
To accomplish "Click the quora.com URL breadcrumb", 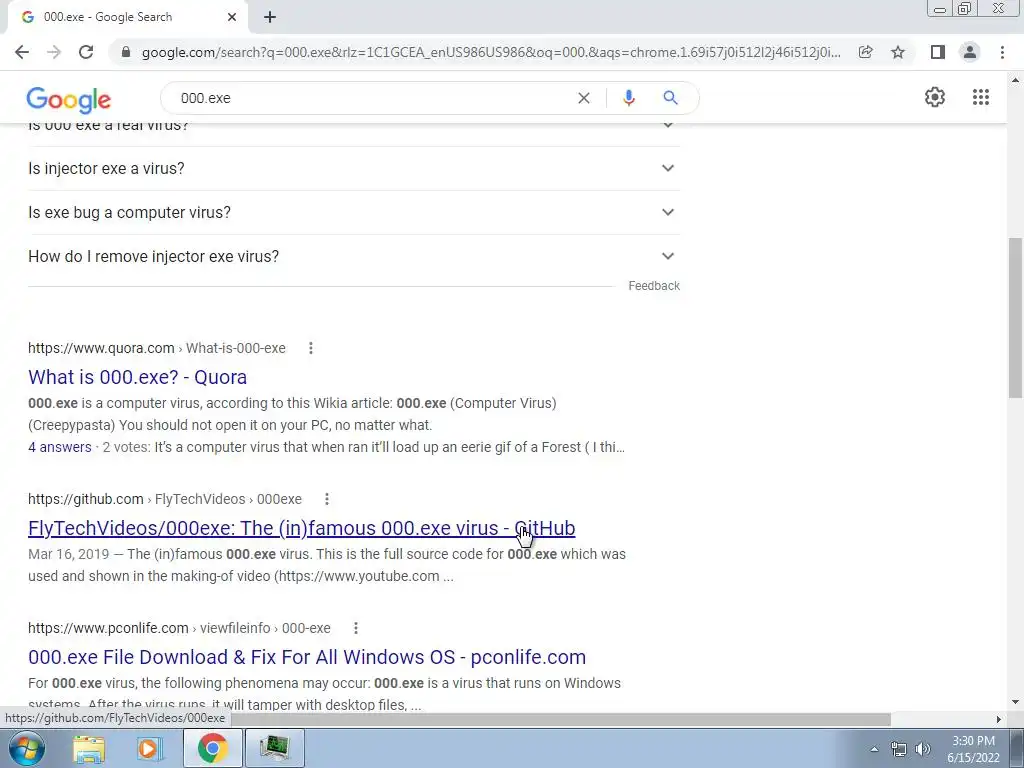I will click(x=157, y=348).
